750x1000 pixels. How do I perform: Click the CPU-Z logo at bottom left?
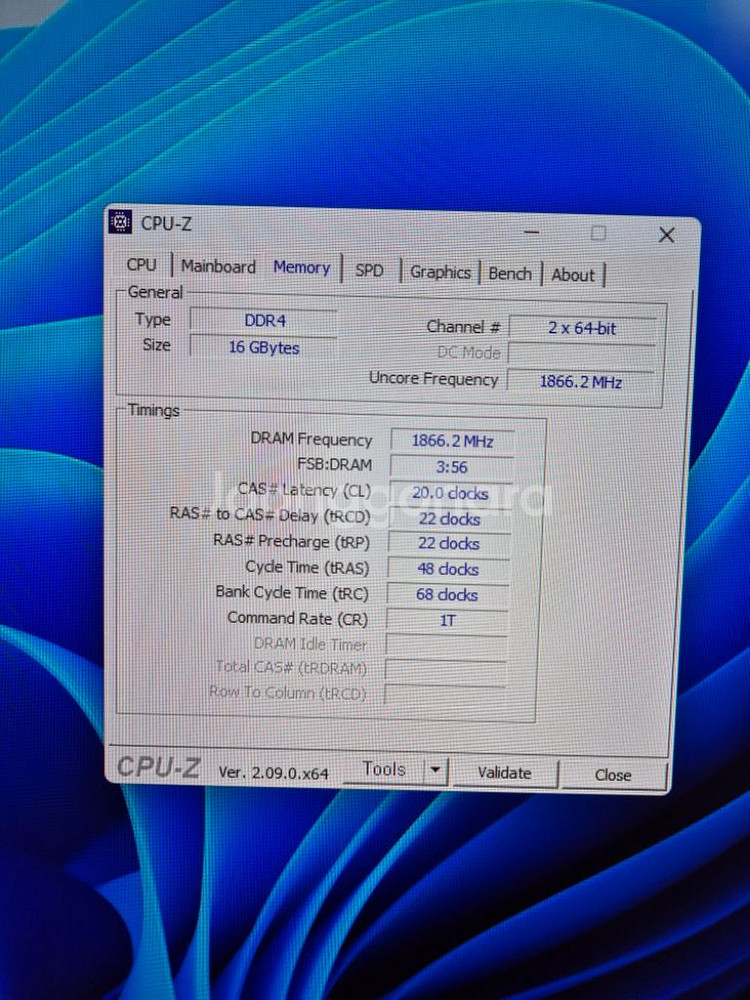[x=158, y=767]
